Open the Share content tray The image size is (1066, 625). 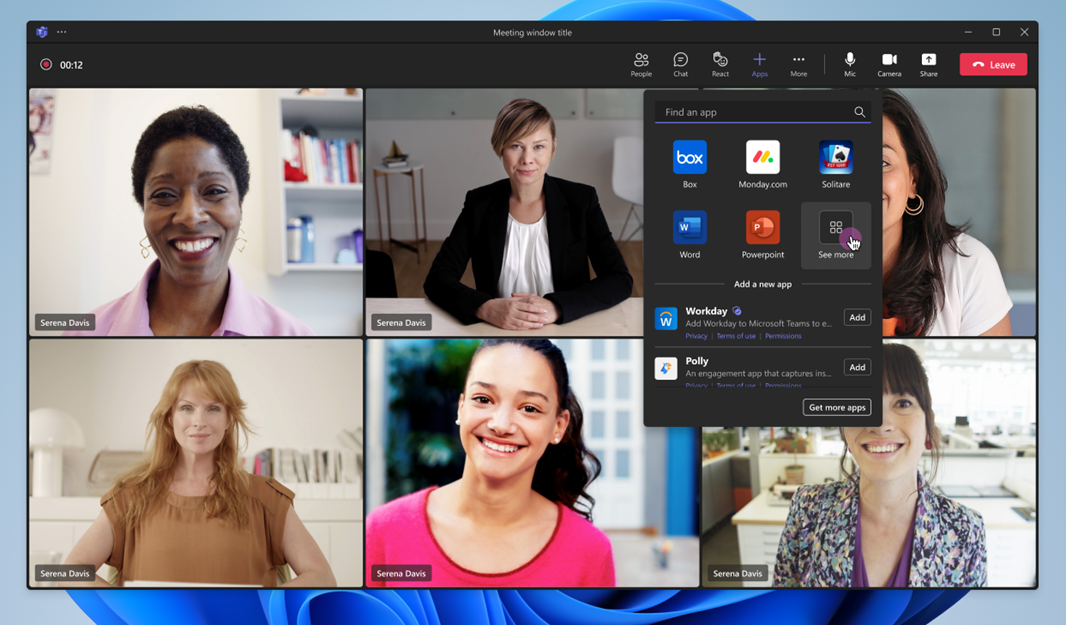coord(929,65)
